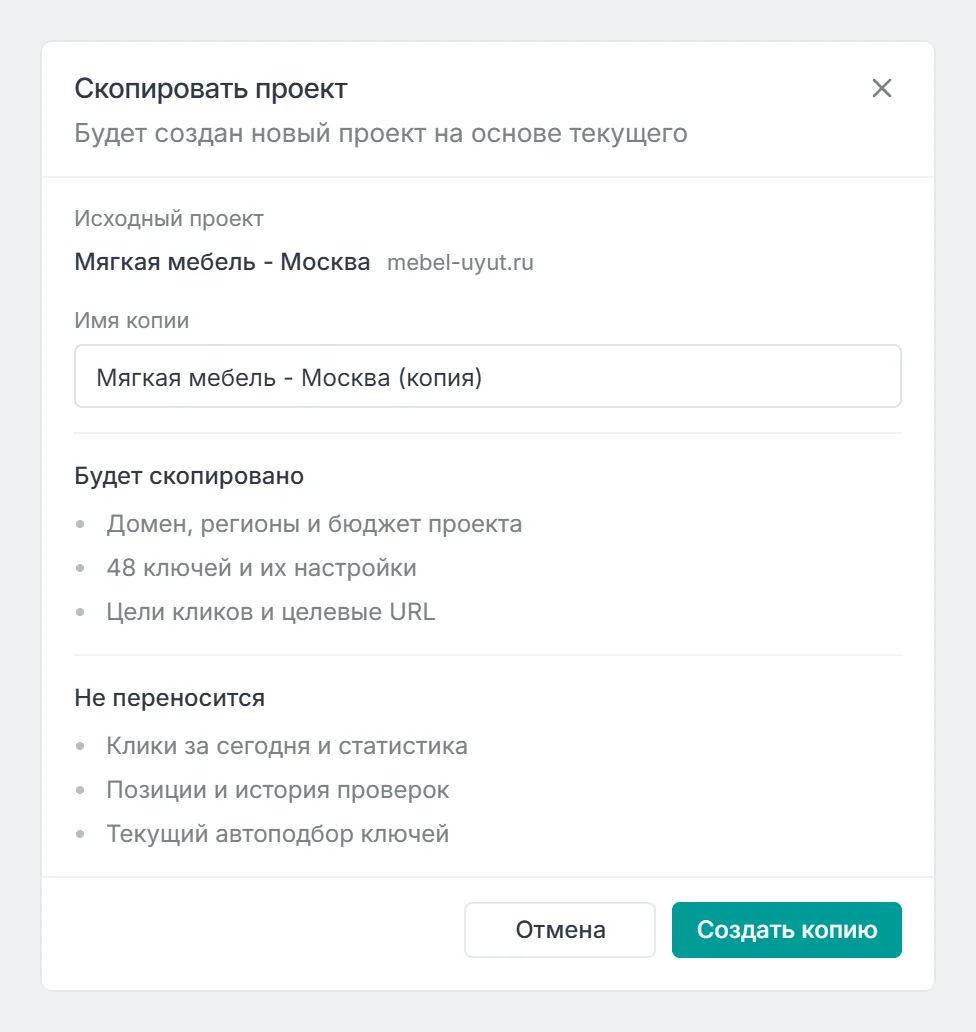Click item Клики за сегодня и статистика
The image size is (976, 1032).
point(287,746)
